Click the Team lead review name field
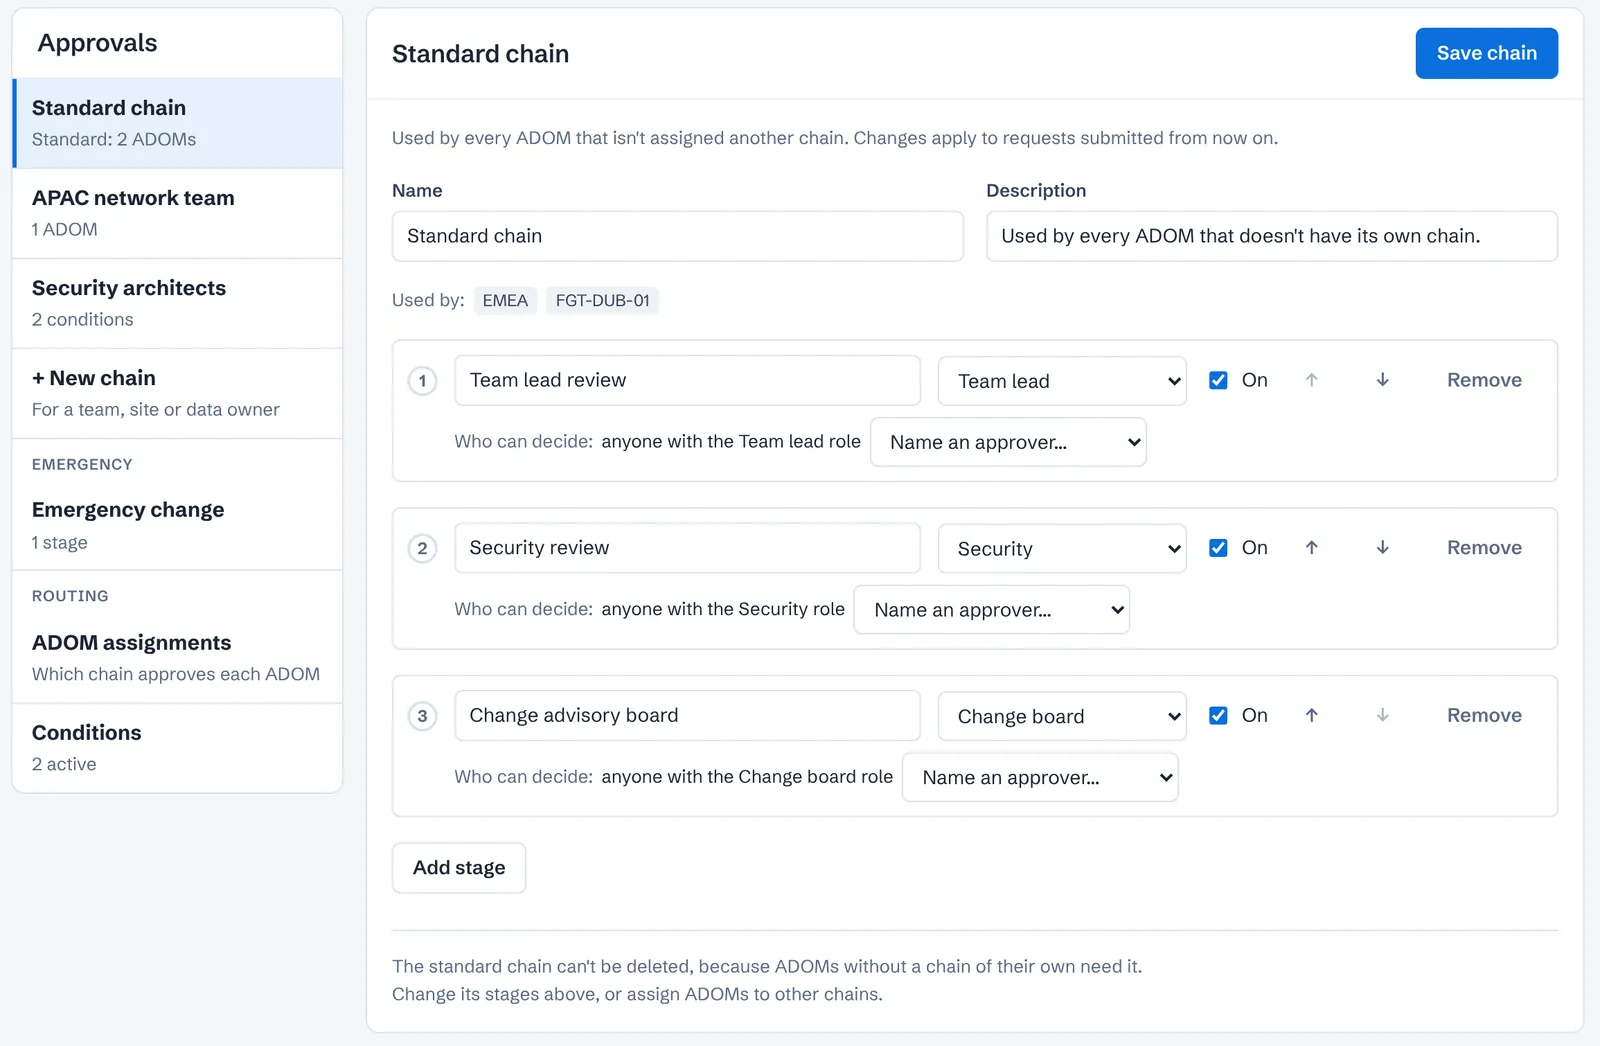The width and height of the screenshot is (1600, 1046). tap(687, 380)
